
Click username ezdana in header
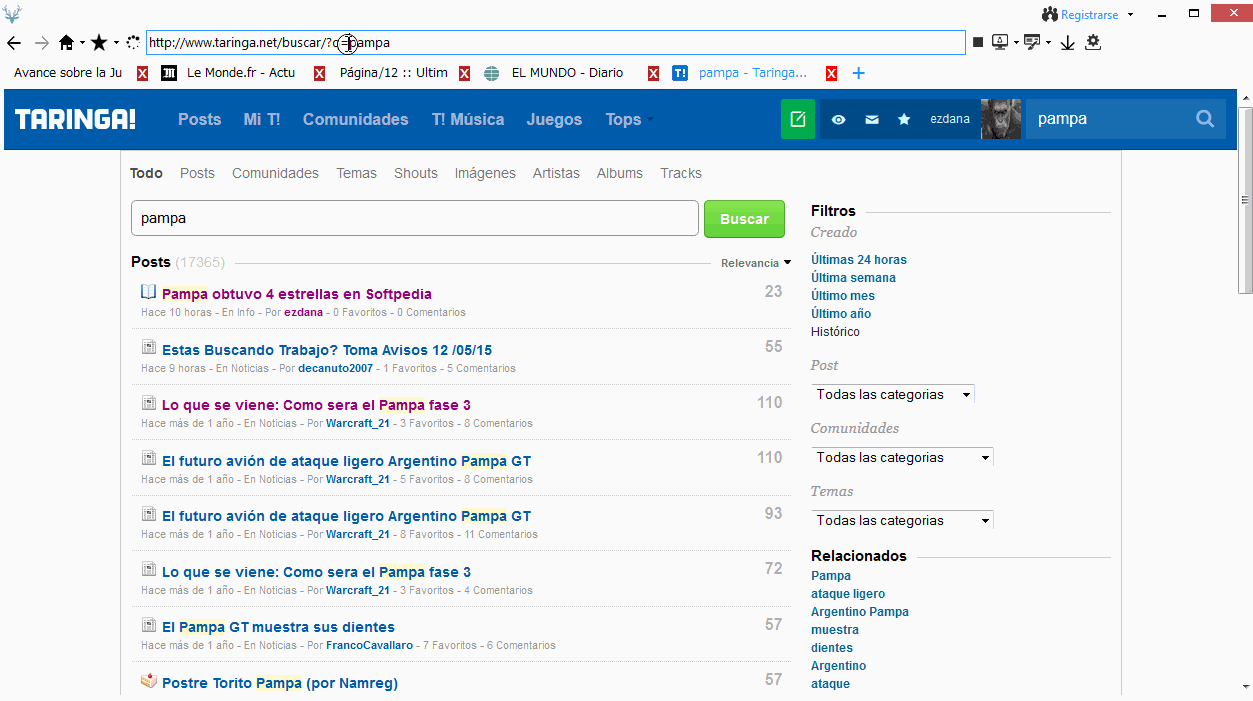[x=950, y=119]
